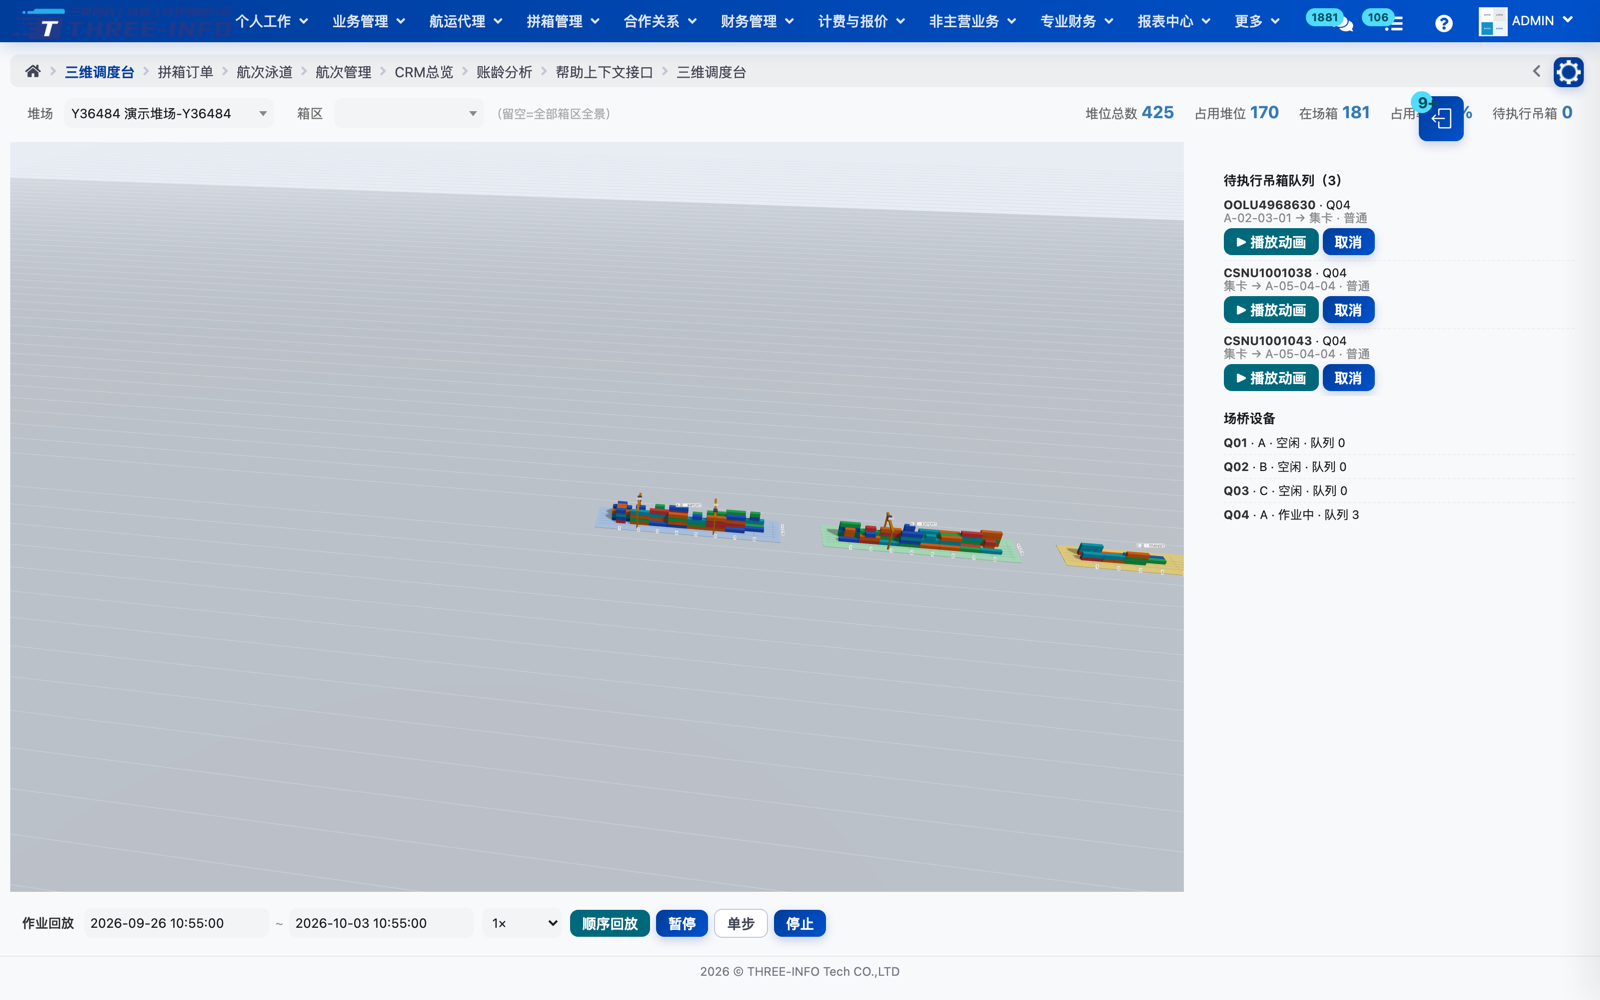Select the Q04 crane row
The height and width of the screenshot is (1000, 1600).
[x=1398, y=515]
